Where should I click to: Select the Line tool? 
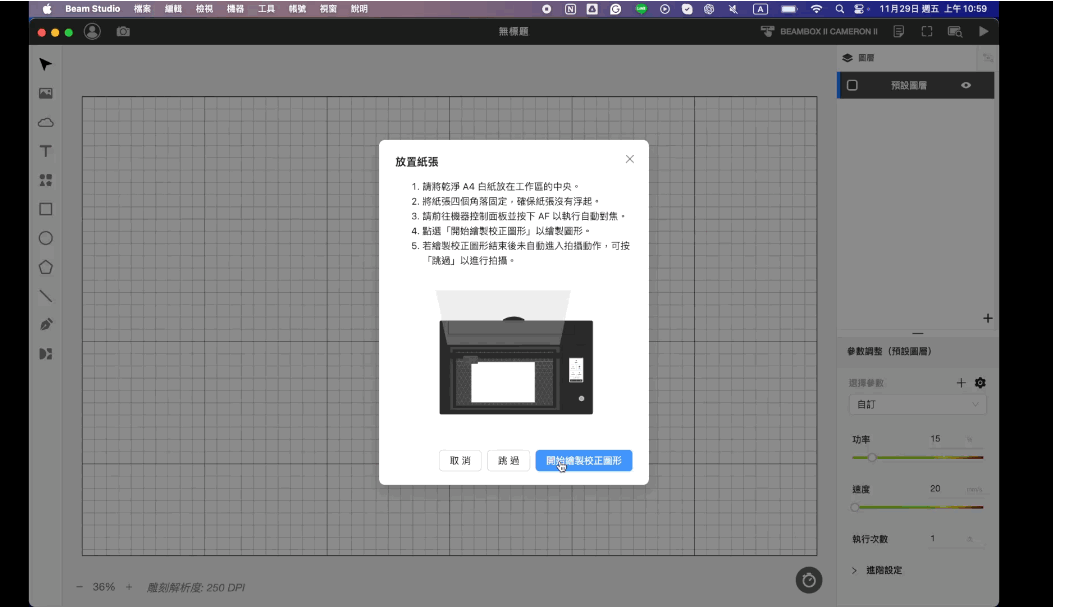(45, 296)
